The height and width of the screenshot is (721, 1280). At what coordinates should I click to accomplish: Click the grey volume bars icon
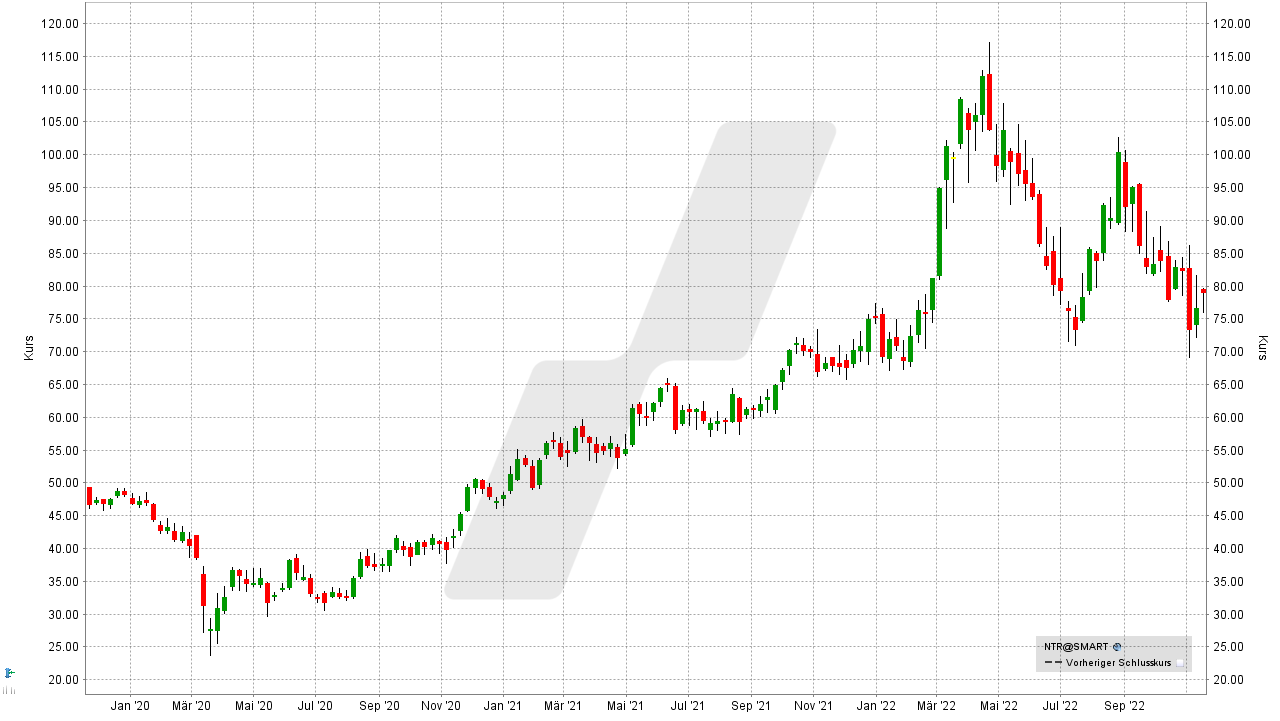pyautogui.click(x=9, y=688)
